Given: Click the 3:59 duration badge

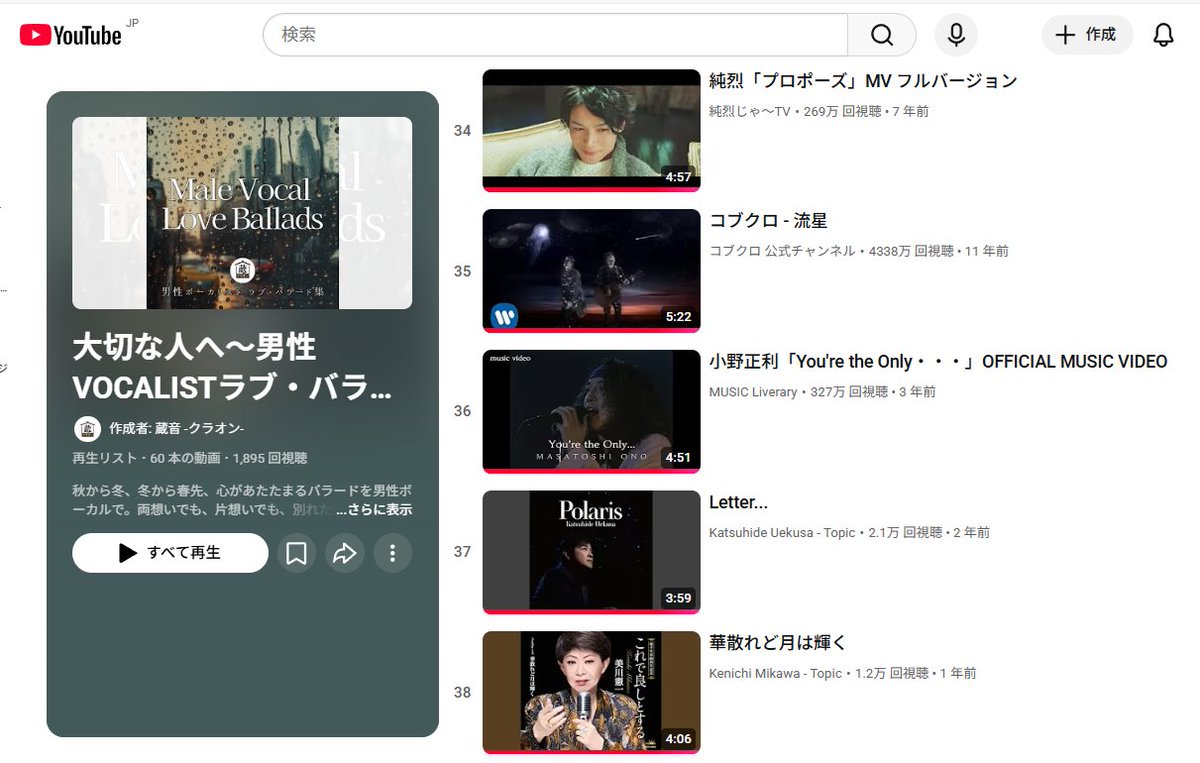Looking at the screenshot, I should pos(678,598).
